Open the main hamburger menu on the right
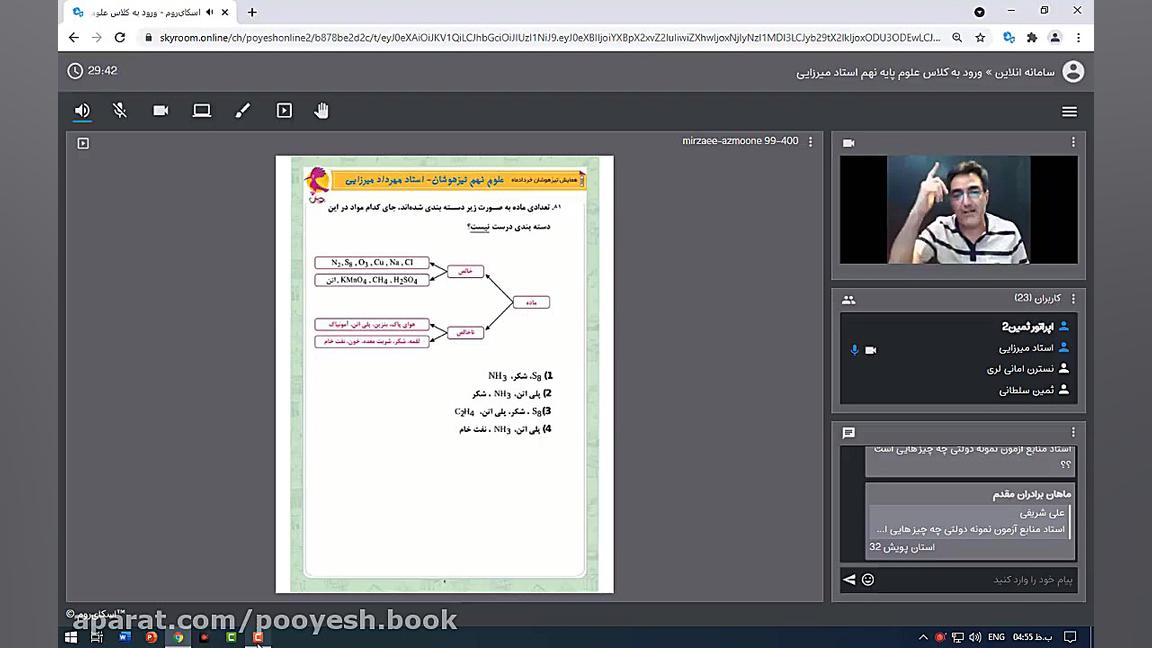Image resolution: width=1152 pixels, height=648 pixels. (1069, 111)
